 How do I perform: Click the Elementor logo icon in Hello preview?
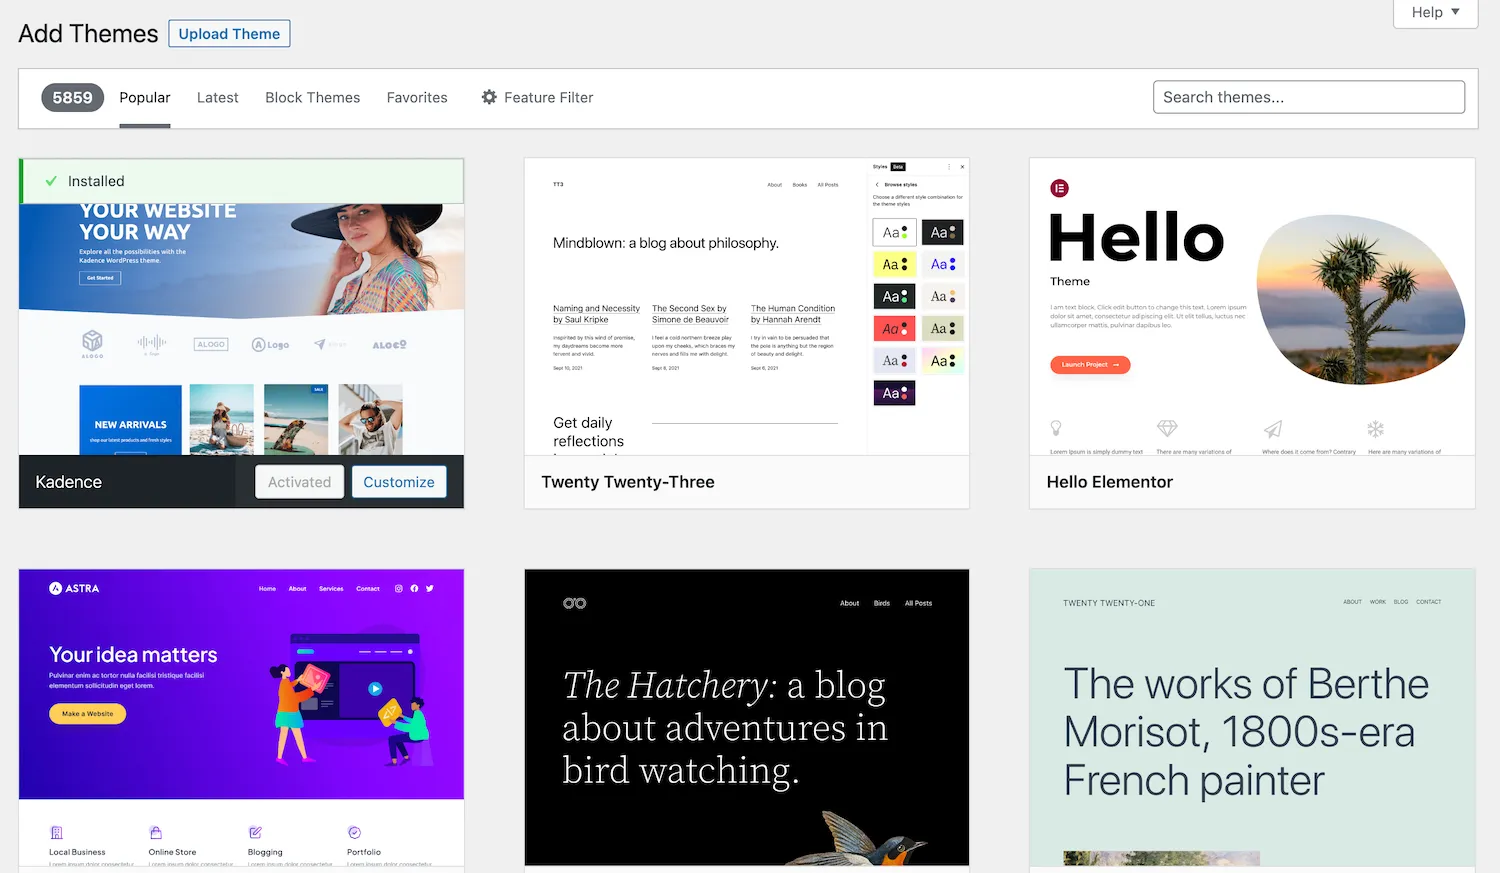click(x=1059, y=188)
